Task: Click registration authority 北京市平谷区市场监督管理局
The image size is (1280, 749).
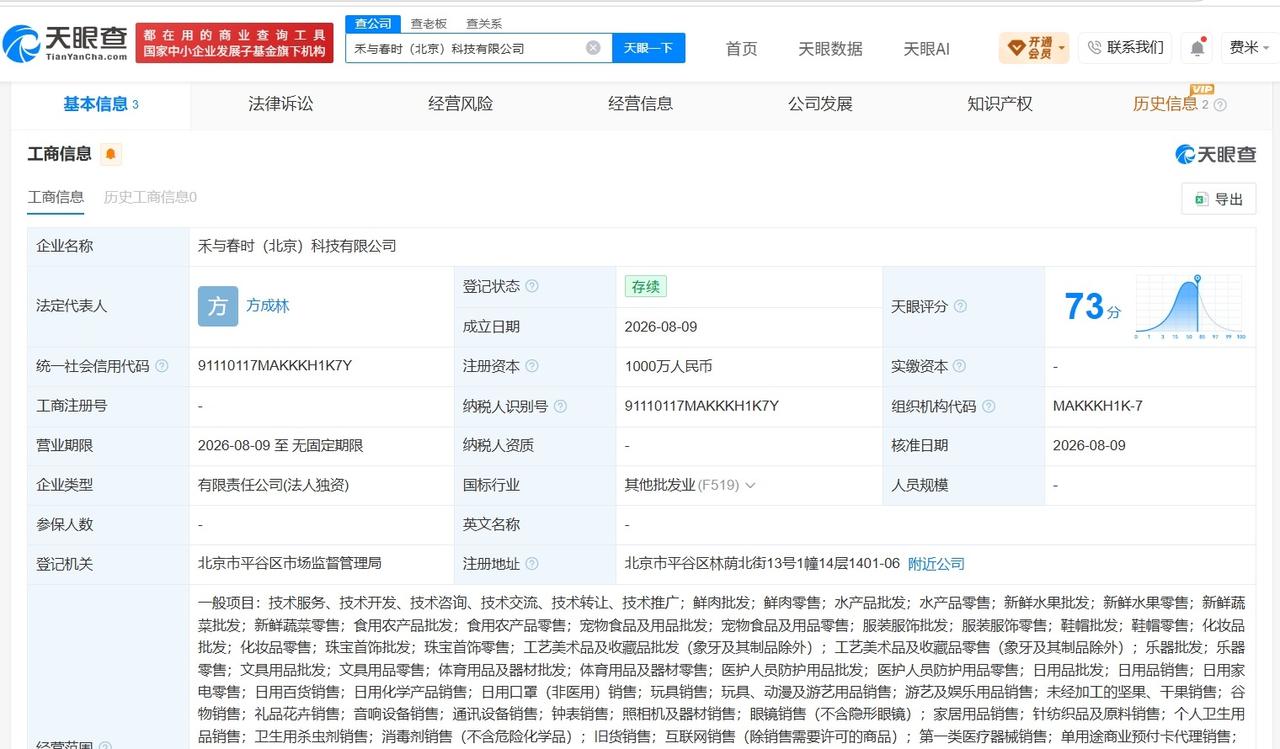Action: coord(290,564)
